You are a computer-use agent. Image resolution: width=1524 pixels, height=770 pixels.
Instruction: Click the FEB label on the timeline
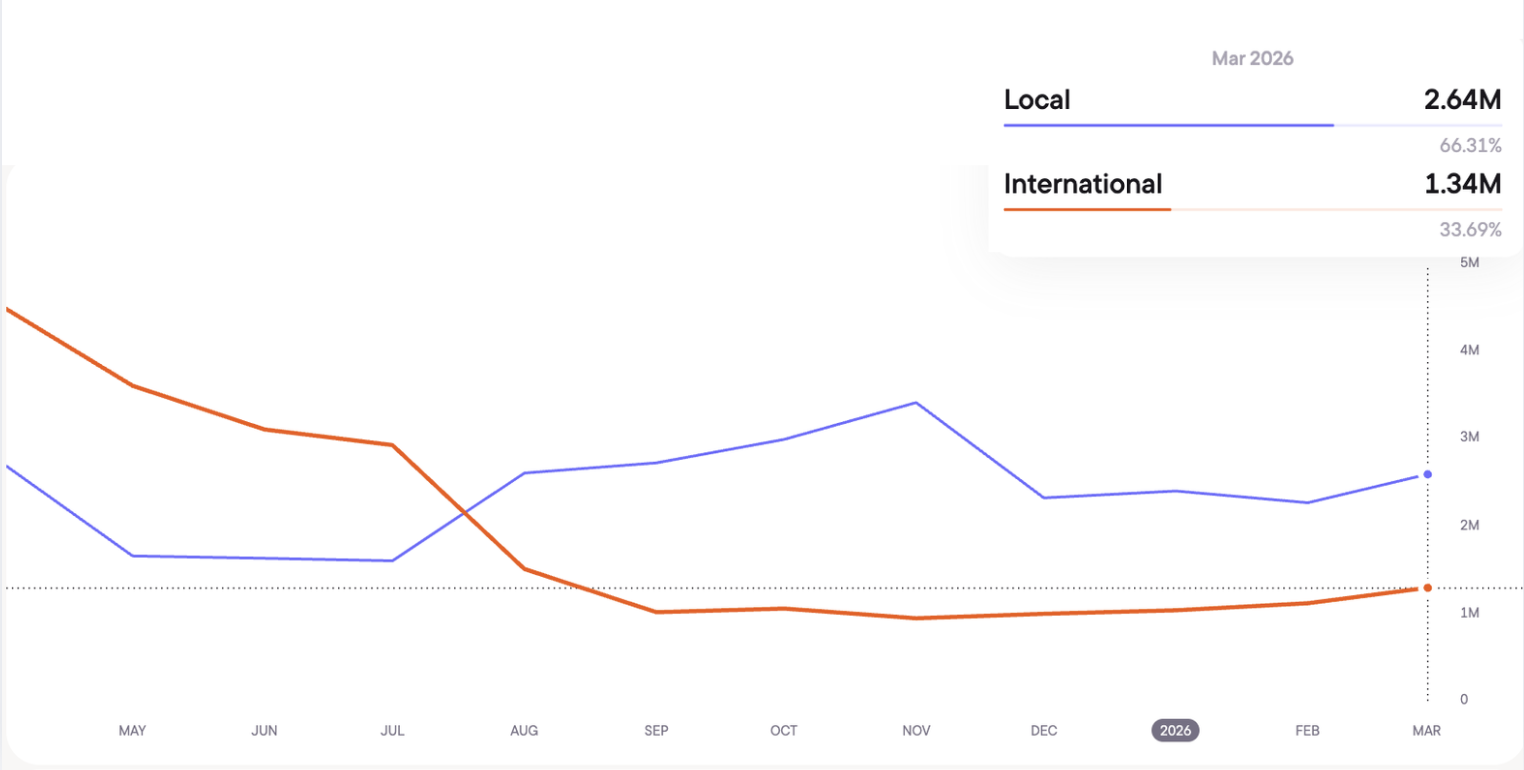[1307, 731]
